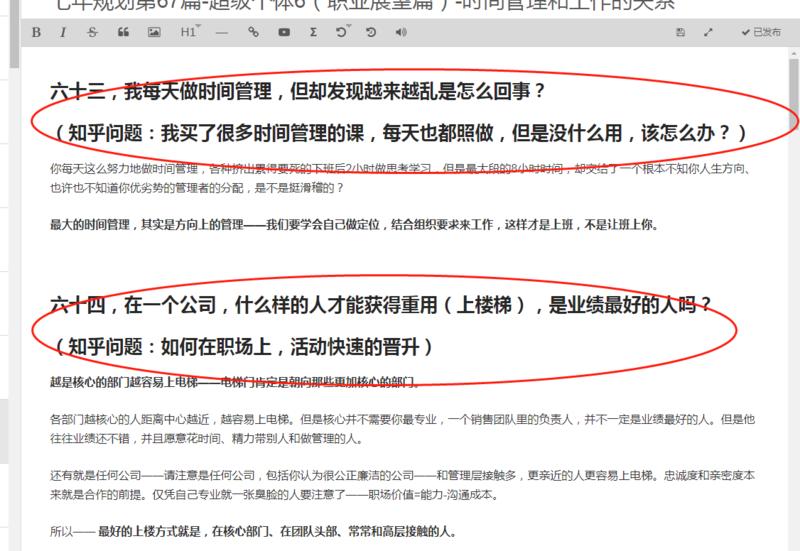Image resolution: width=800 pixels, height=551 pixels.
Task: Insert a video
Action: (x=284, y=32)
